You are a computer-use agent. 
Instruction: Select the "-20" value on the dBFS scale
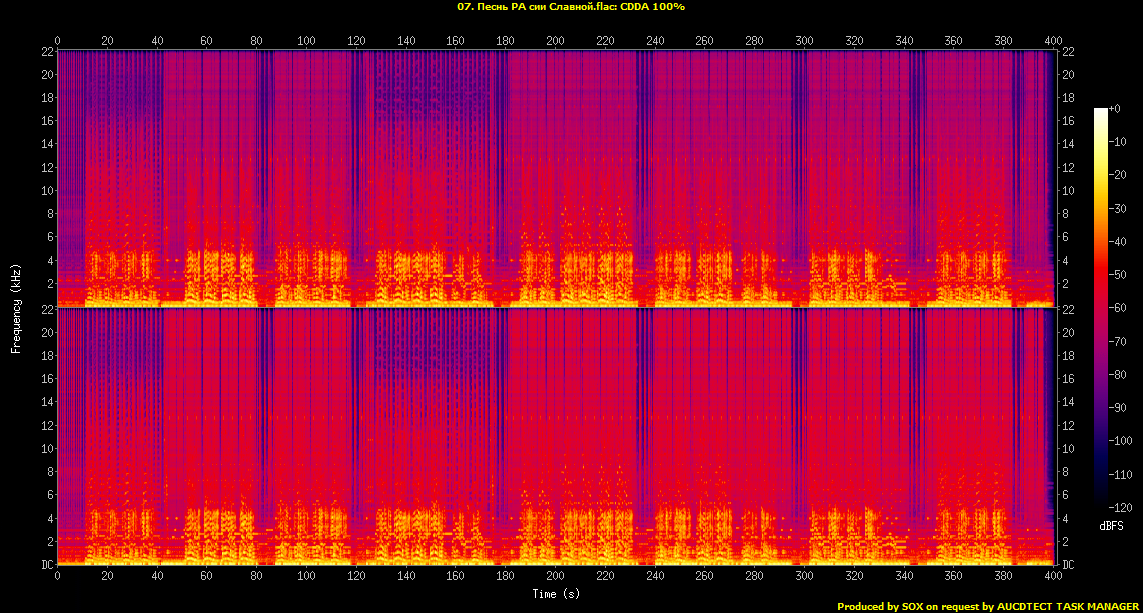pyautogui.click(x=1117, y=175)
